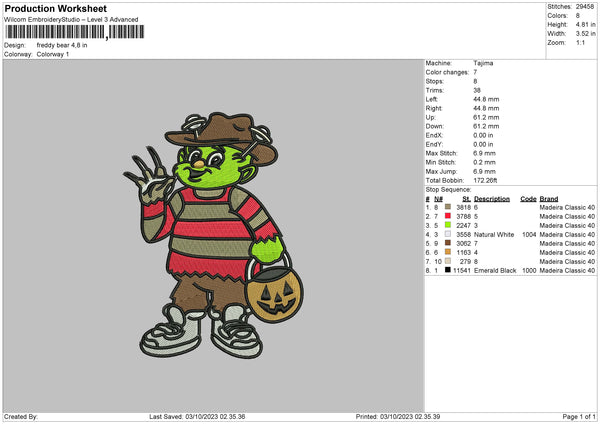Click the Code column header
The width and height of the screenshot is (600, 424).
pos(528,198)
